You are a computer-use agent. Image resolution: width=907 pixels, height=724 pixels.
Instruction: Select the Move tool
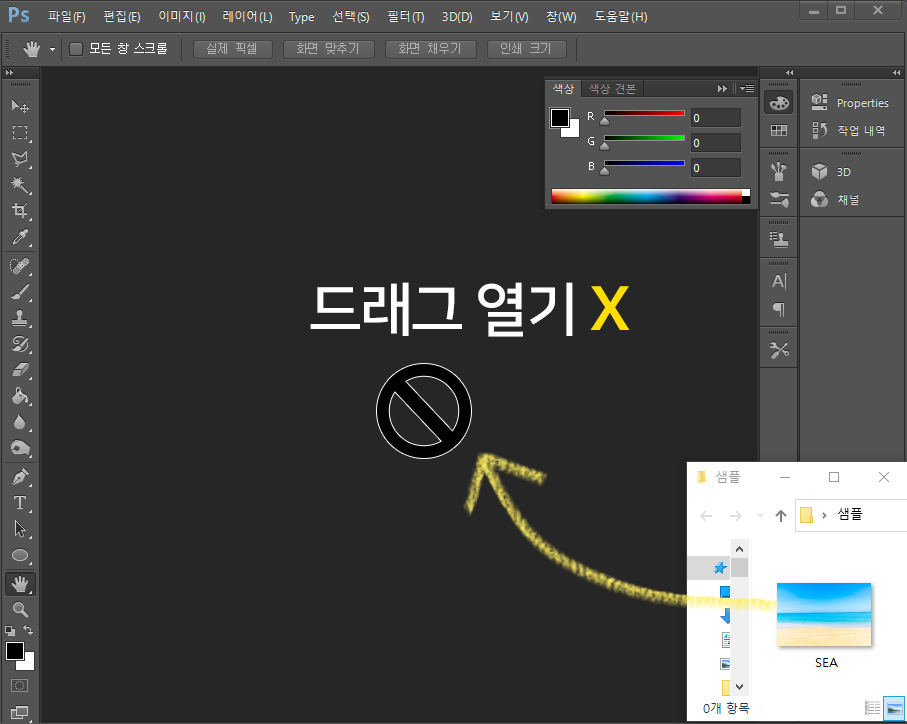(20, 106)
